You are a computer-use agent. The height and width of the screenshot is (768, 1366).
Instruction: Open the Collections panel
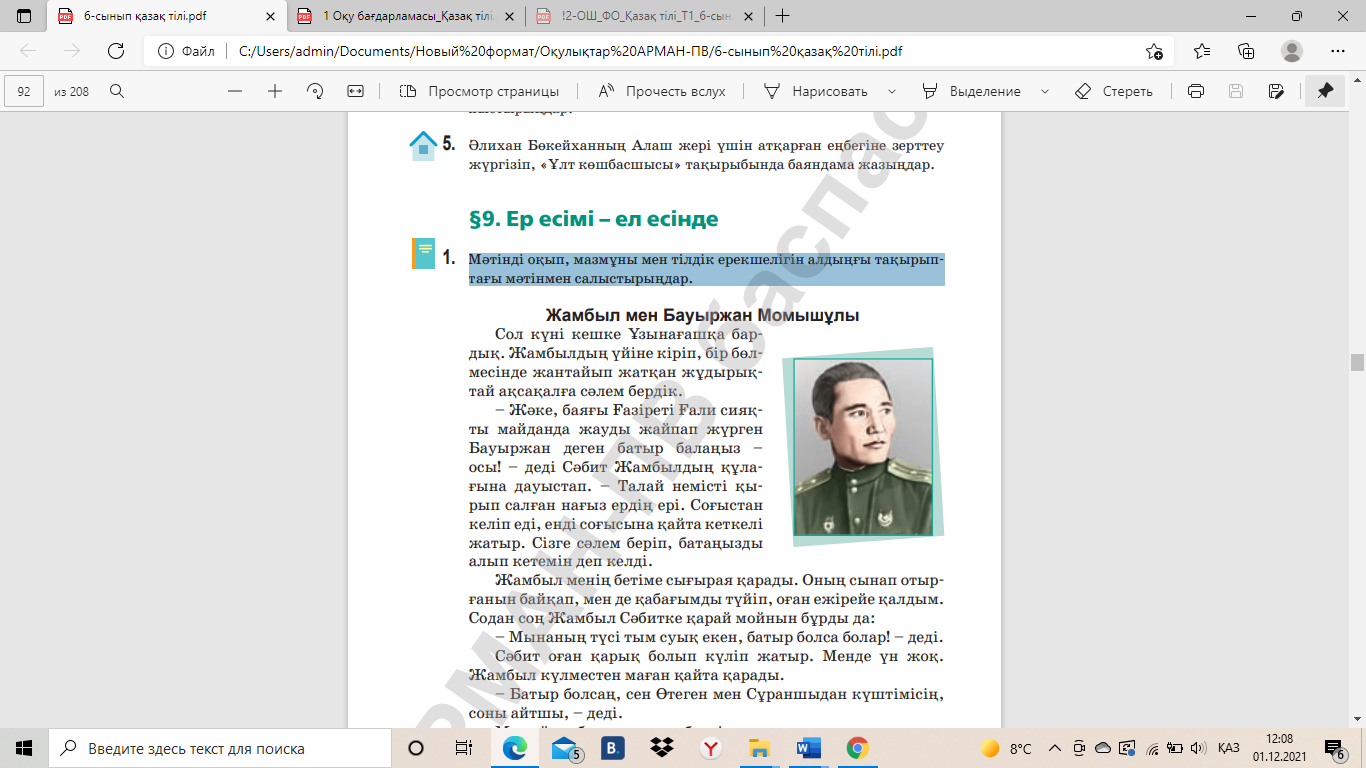[1246, 51]
